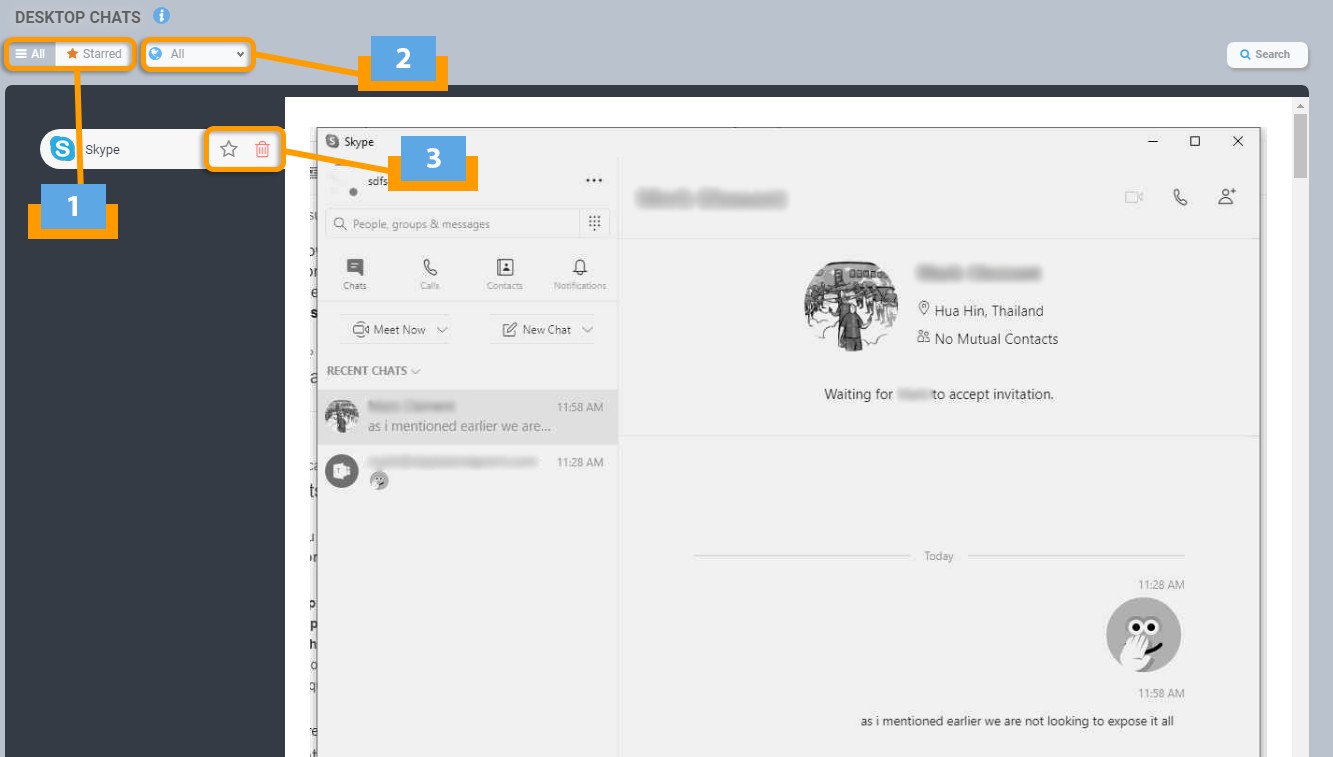1333x757 pixels.
Task: Minimize the Skype window
Action: click(1153, 142)
